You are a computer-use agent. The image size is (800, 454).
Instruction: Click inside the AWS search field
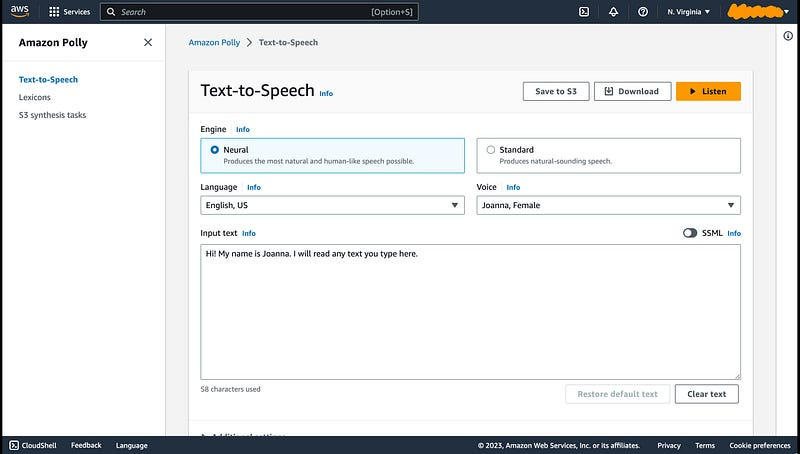pyautogui.click(x=259, y=12)
